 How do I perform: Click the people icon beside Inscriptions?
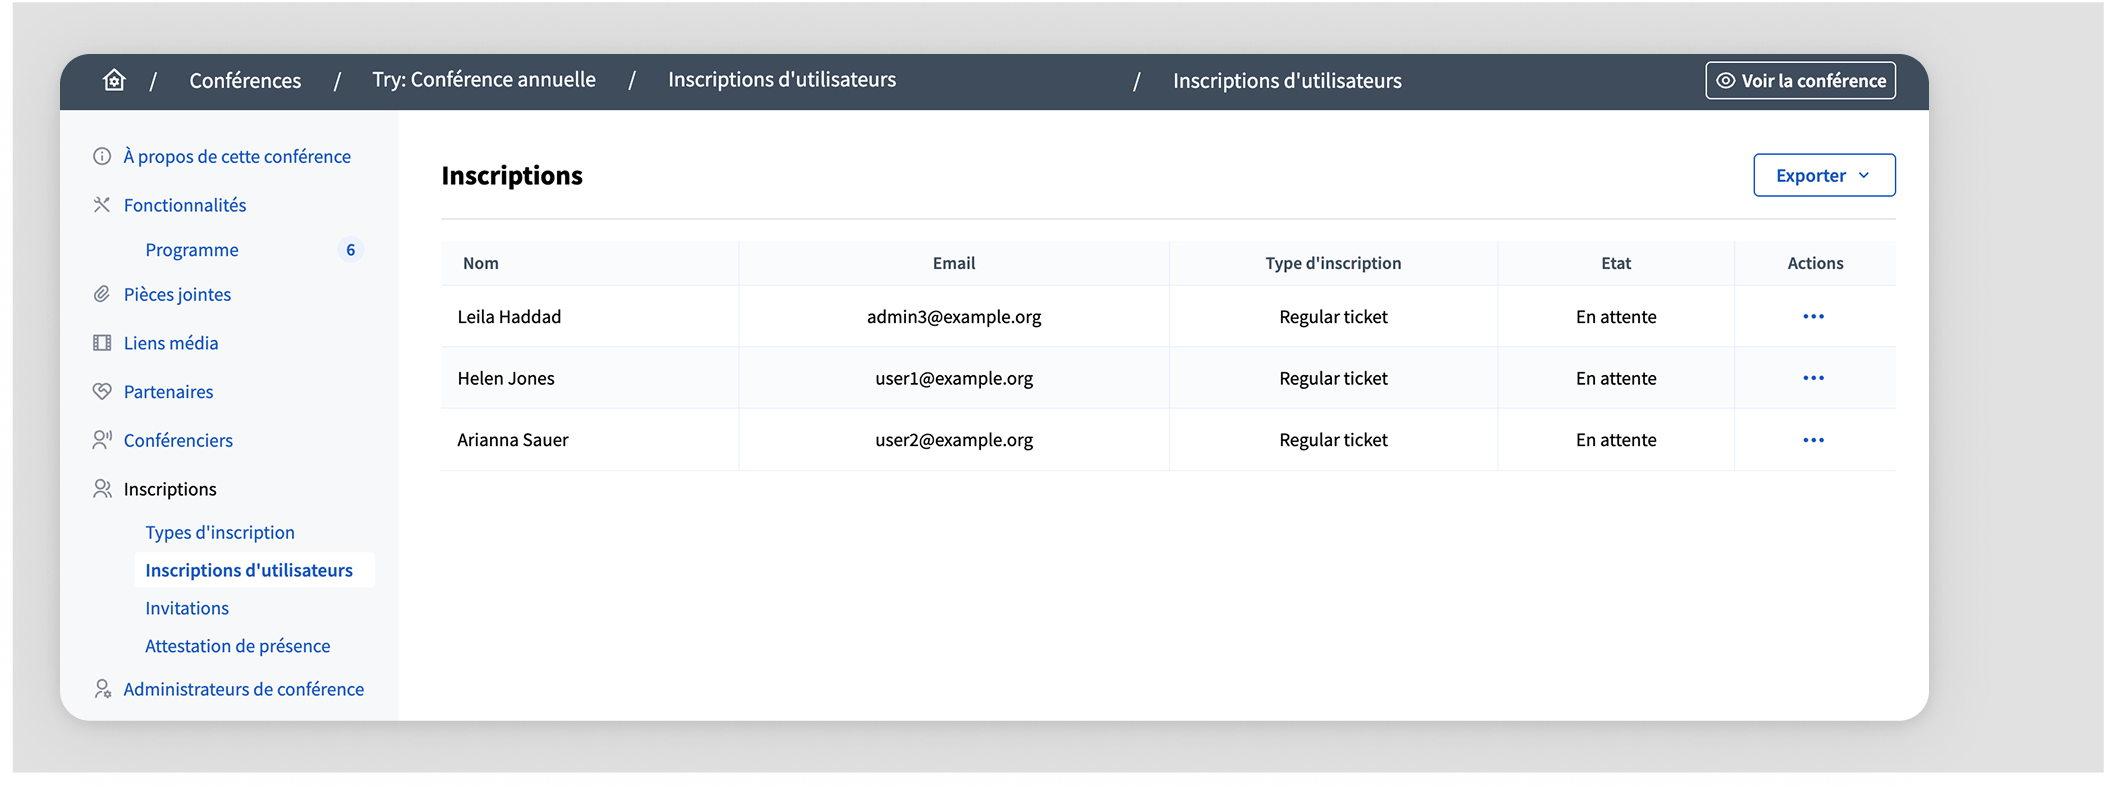tap(102, 489)
